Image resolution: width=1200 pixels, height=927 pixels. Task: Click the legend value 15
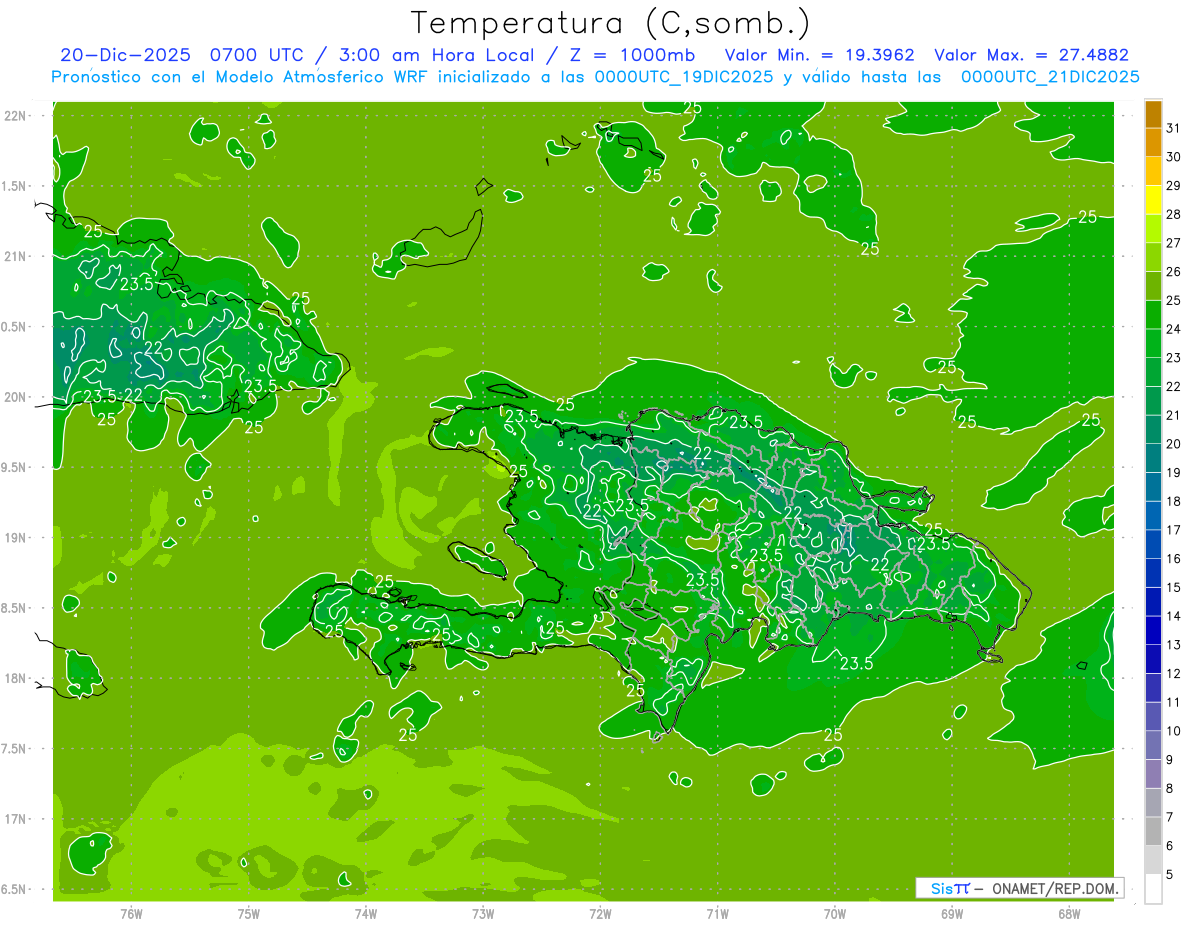[1173, 588]
